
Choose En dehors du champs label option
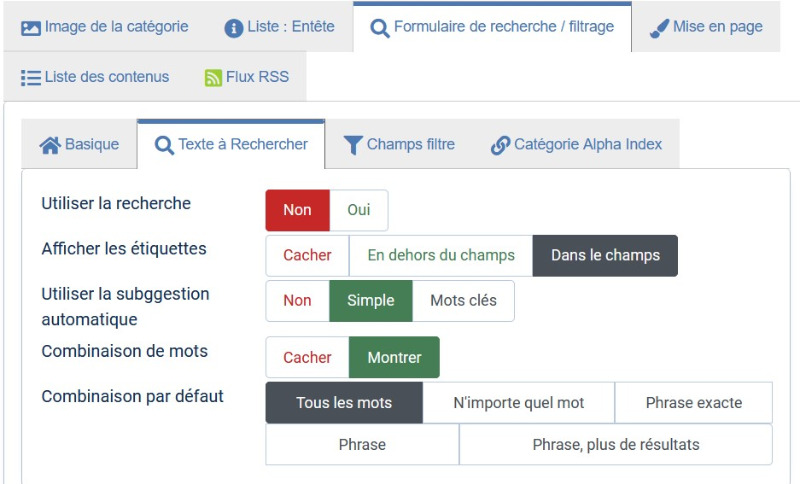coord(441,256)
